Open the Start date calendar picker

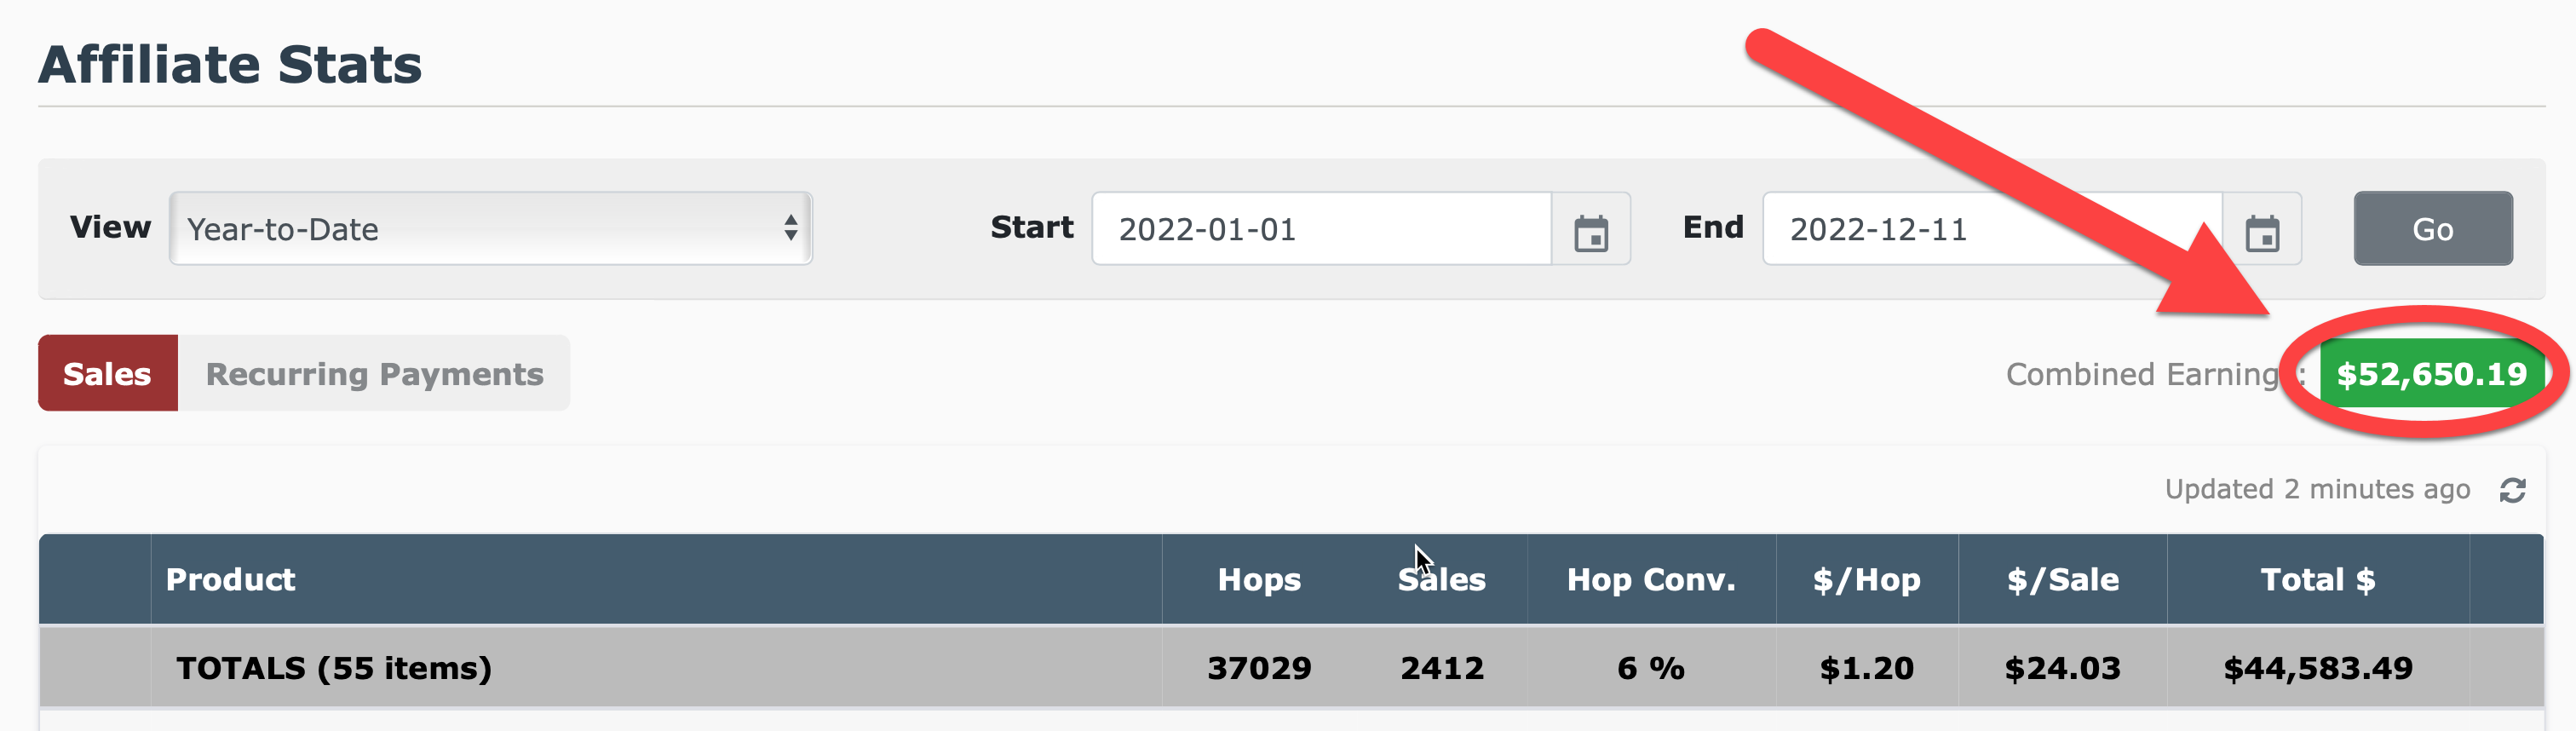tap(1591, 230)
